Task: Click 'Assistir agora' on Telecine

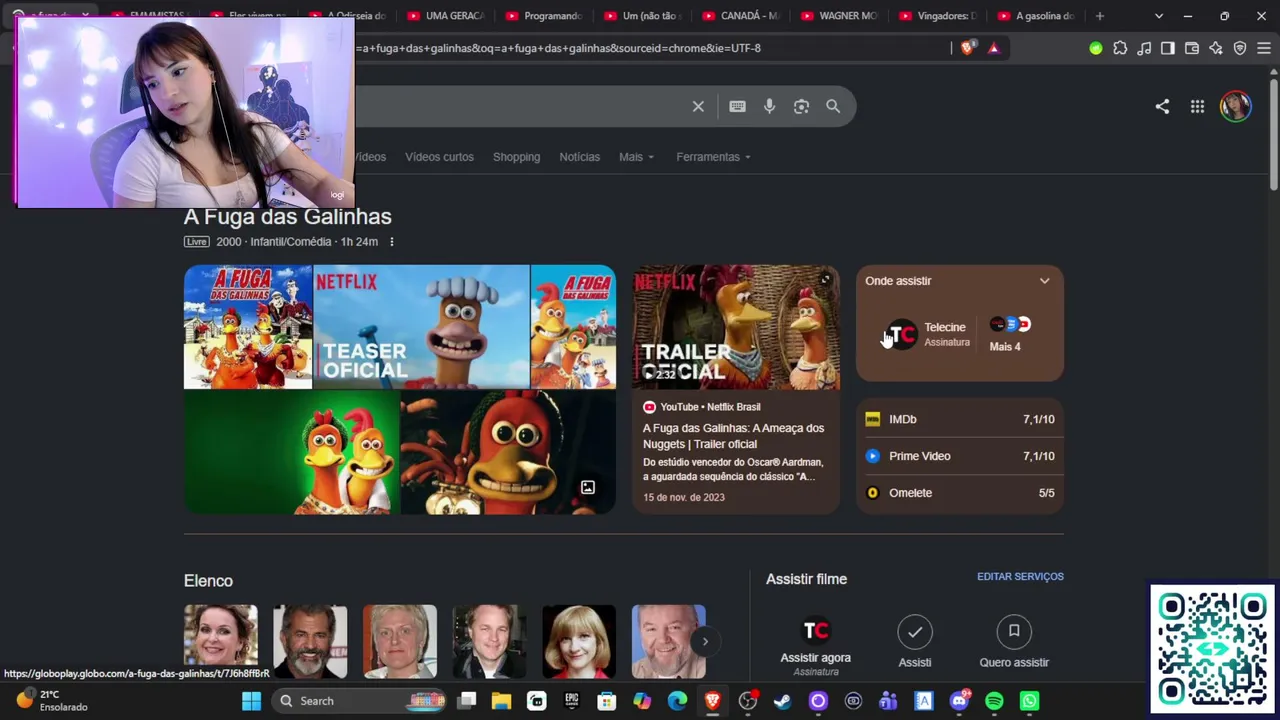Action: coord(816,644)
